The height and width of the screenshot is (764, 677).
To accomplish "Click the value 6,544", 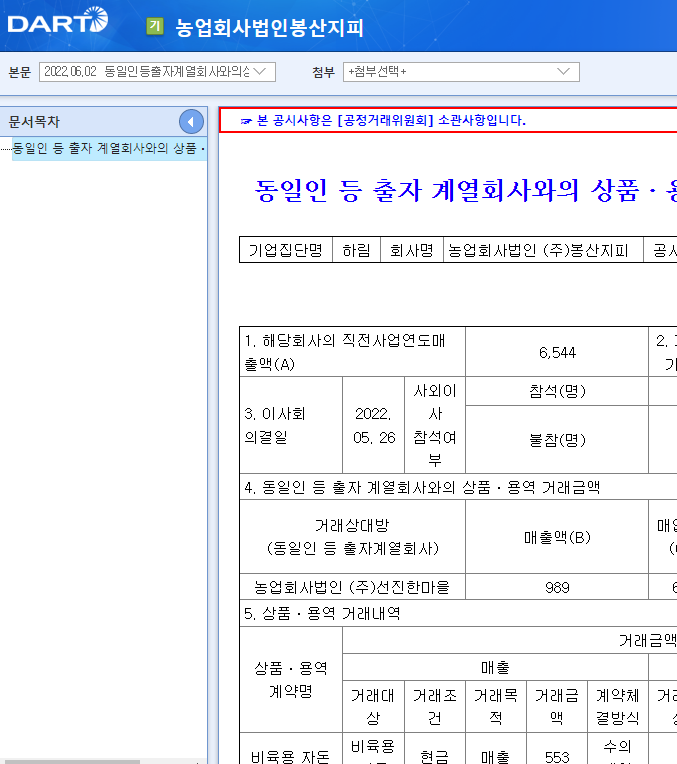I will [557, 352].
